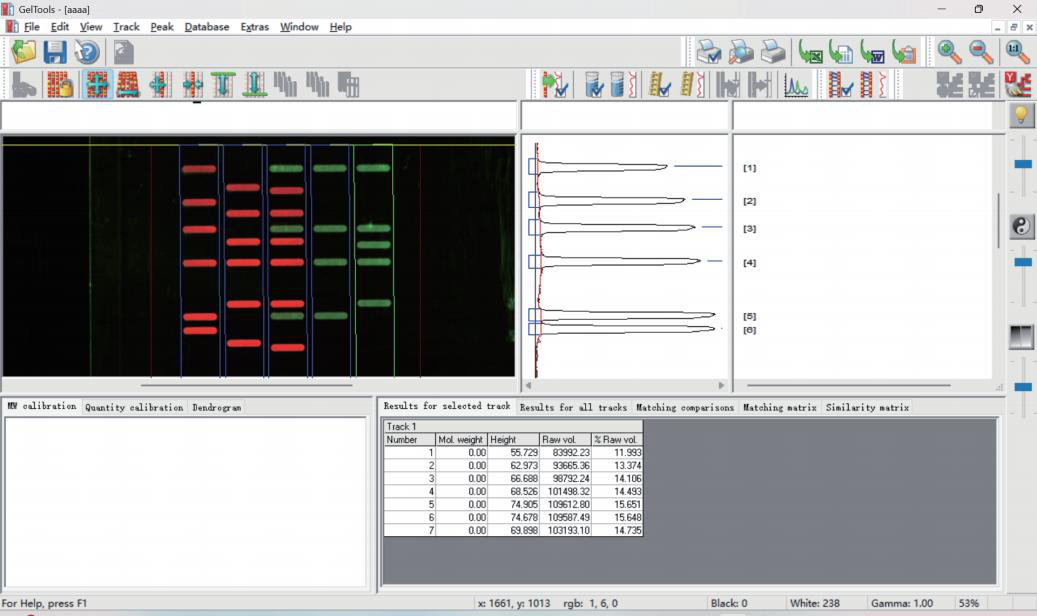Select peak label [4]
This screenshot has width=1037, height=616.
pos(749,263)
